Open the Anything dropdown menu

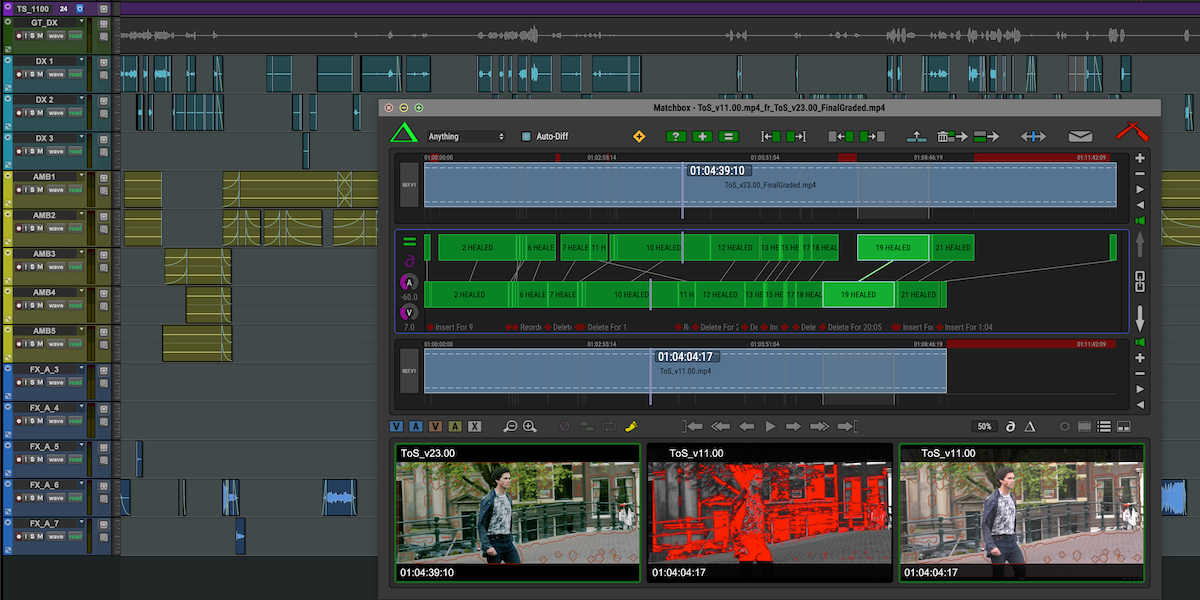466,136
